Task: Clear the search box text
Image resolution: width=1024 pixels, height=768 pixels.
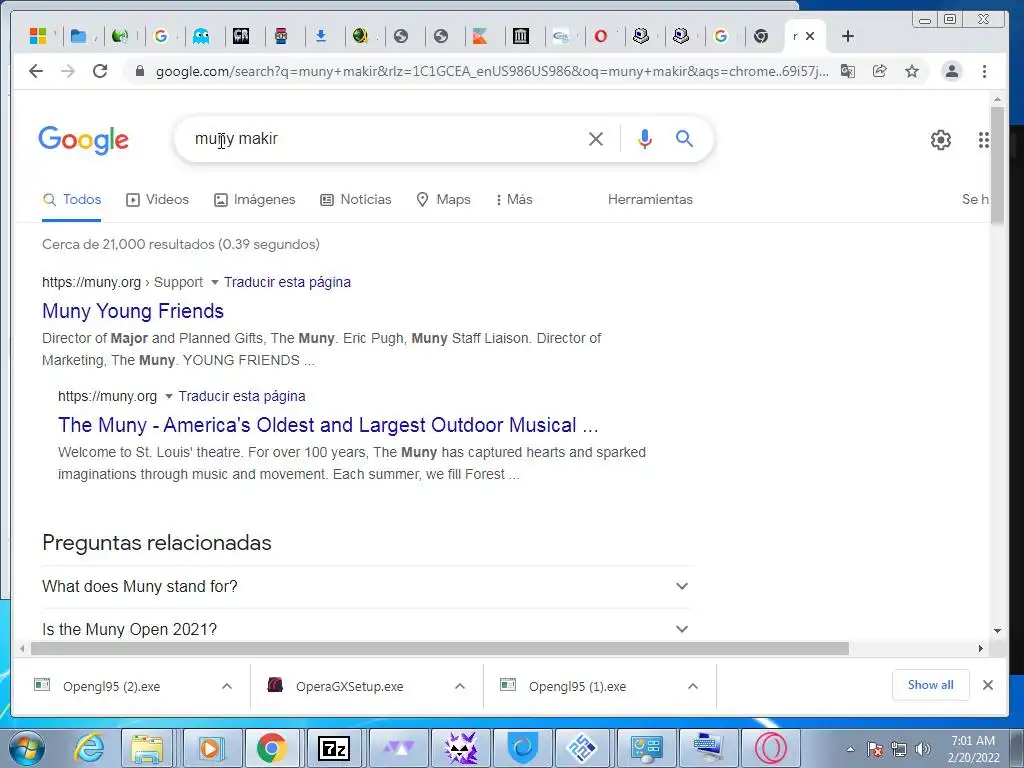Action: [x=596, y=138]
